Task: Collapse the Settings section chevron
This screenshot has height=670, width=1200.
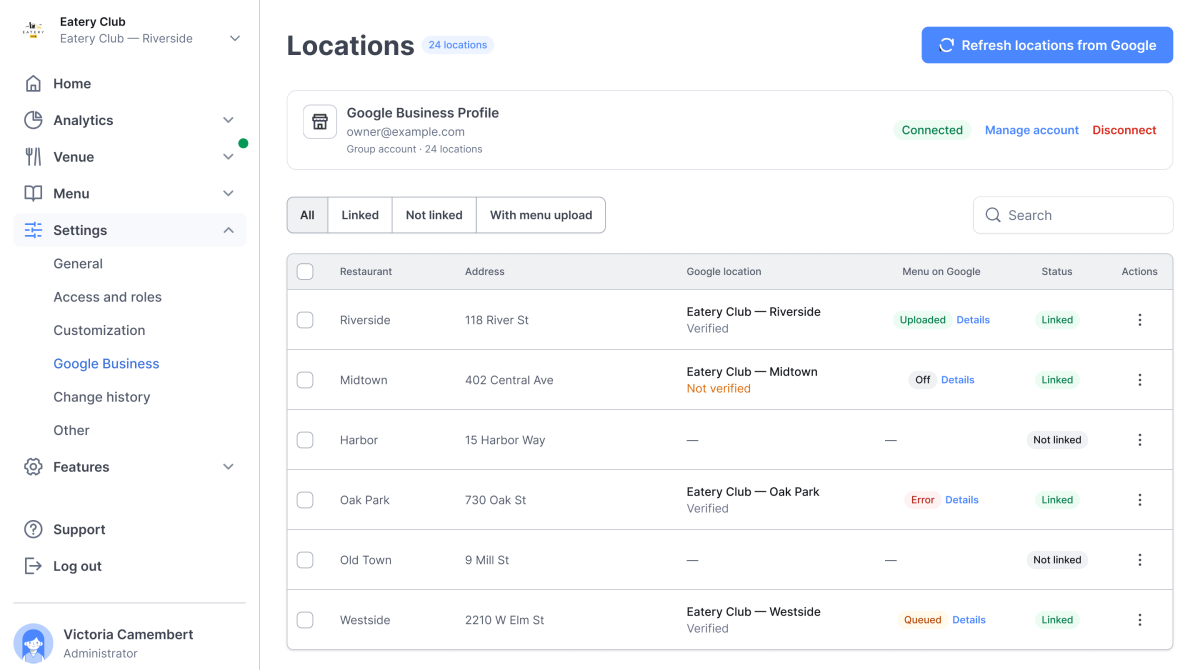Action: 228,230
